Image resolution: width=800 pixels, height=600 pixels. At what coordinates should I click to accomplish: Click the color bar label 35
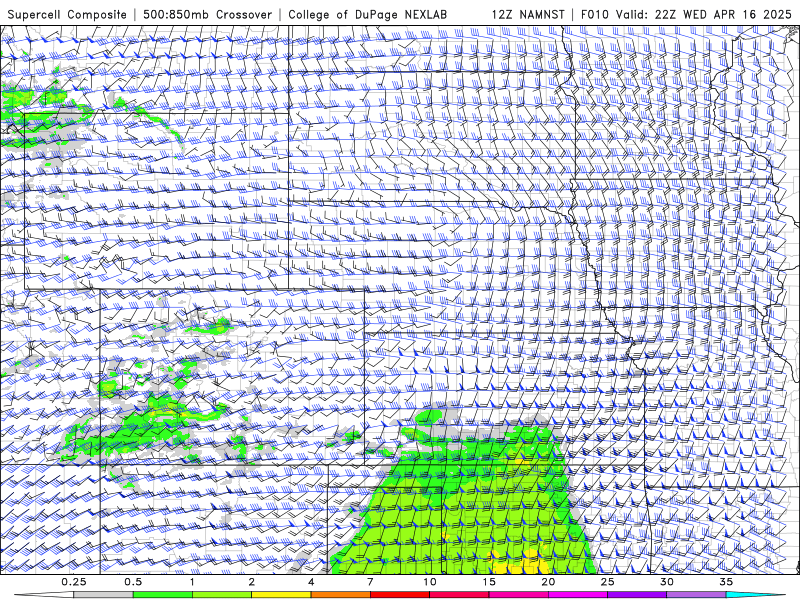pyautogui.click(x=726, y=582)
